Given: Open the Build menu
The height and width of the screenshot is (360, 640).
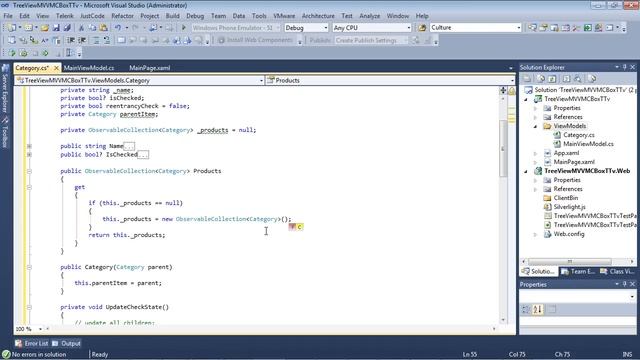Looking at the screenshot, I should tap(172, 16).
